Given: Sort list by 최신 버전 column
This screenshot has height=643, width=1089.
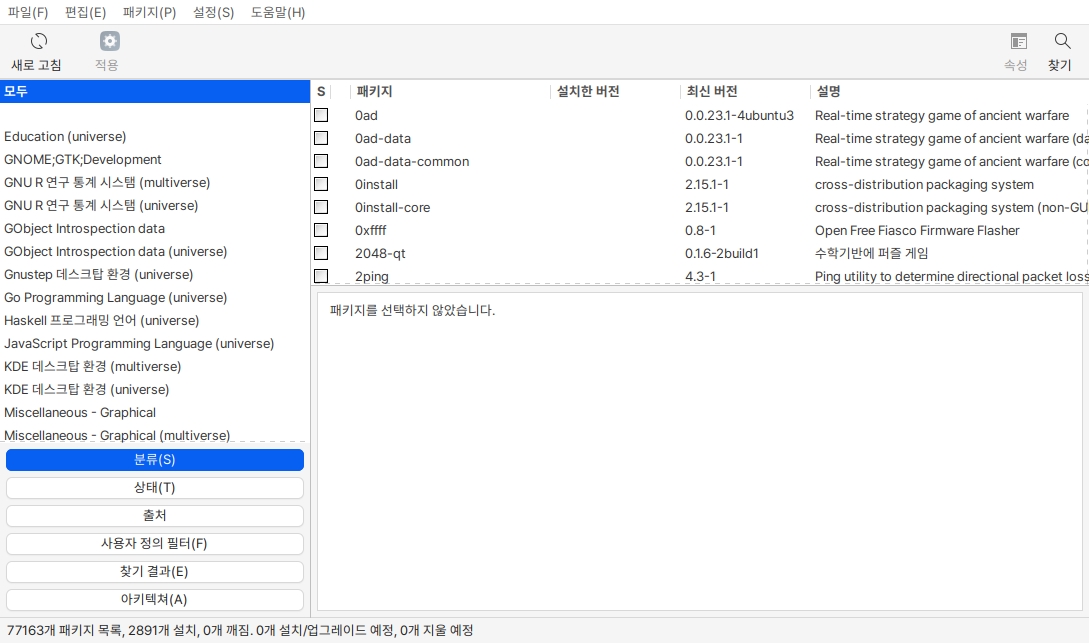Looking at the screenshot, I should [711, 91].
